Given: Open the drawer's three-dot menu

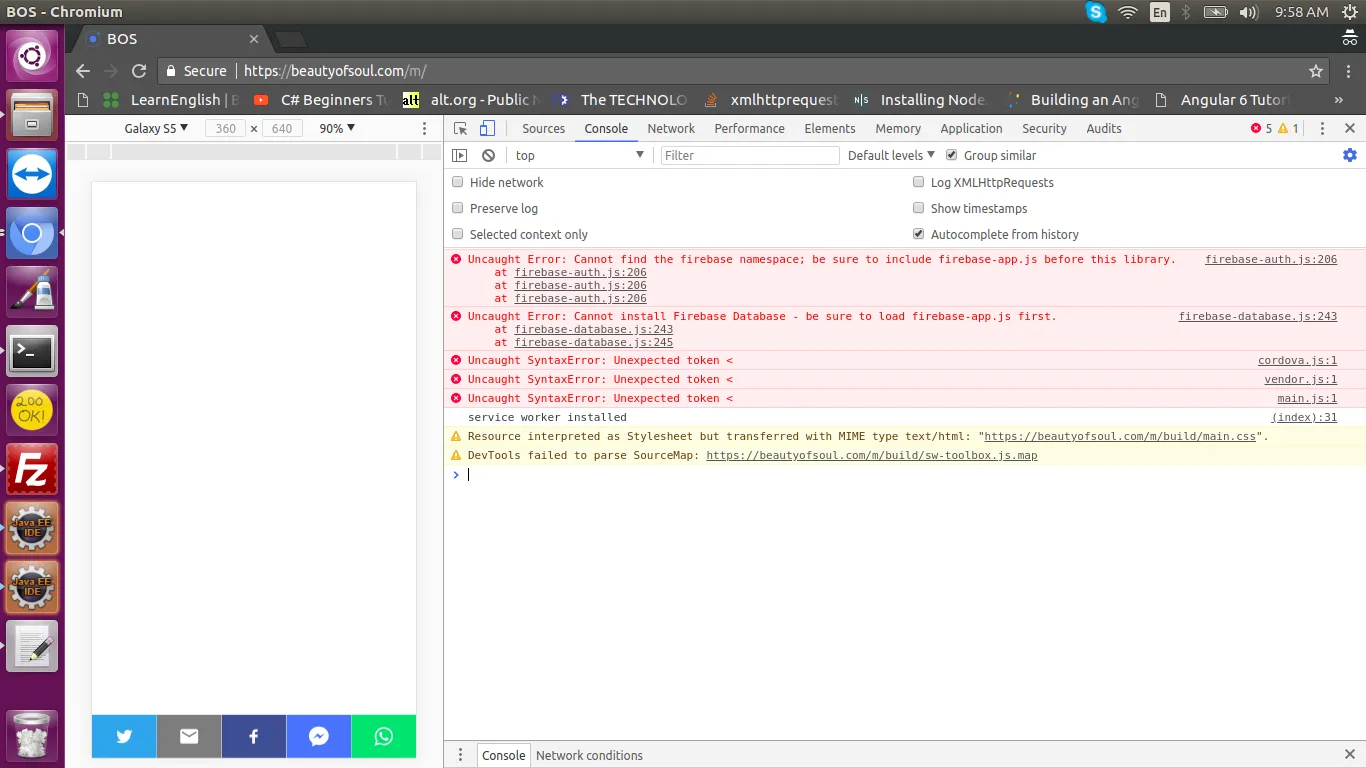Looking at the screenshot, I should (460, 755).
